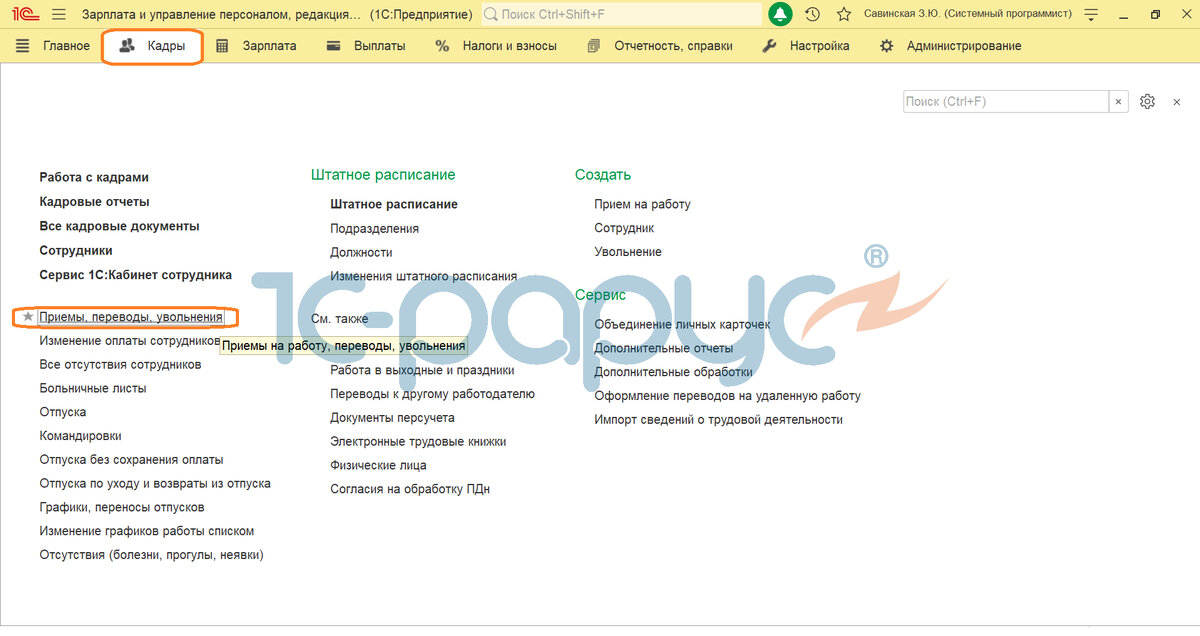Create an Увольнение document
The width and height of the screenshot is (1200, 636).
628,252
